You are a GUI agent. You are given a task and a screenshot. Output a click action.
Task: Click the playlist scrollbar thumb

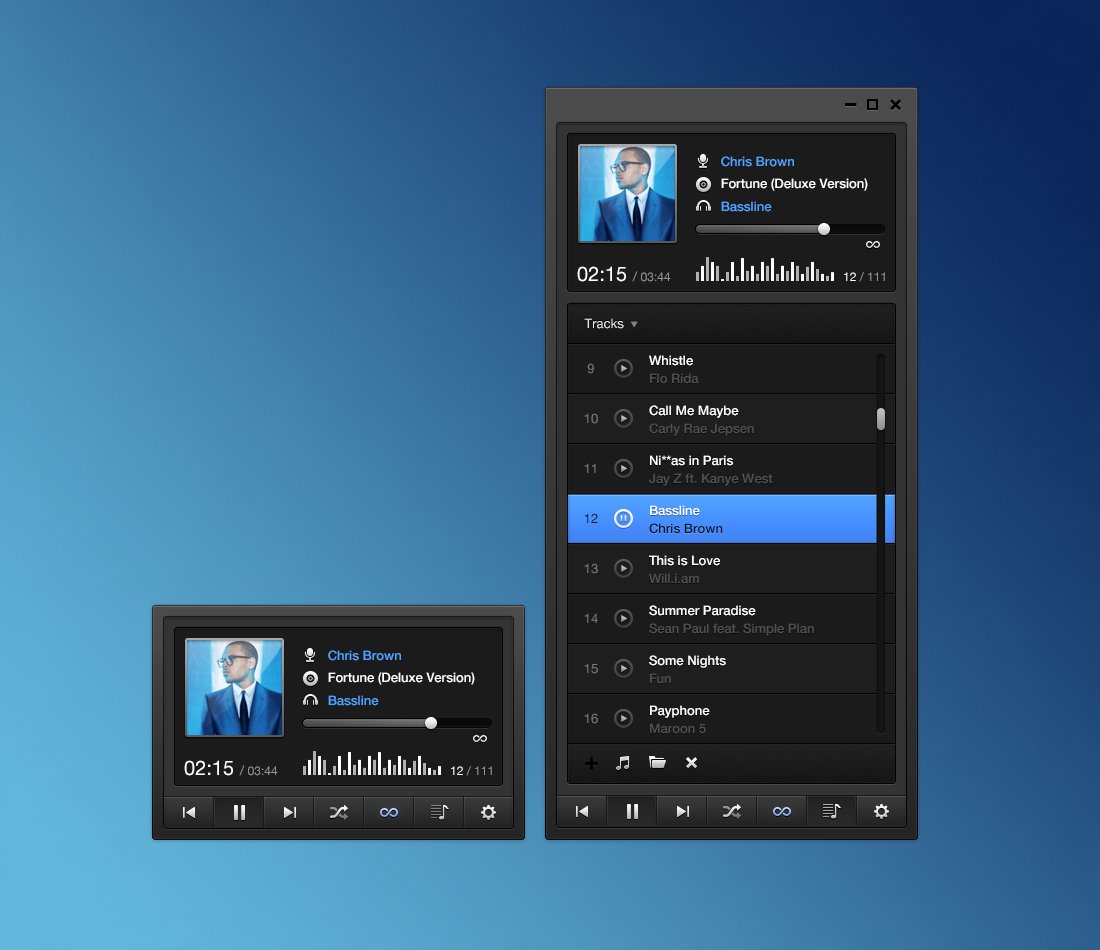pos(880,419)
